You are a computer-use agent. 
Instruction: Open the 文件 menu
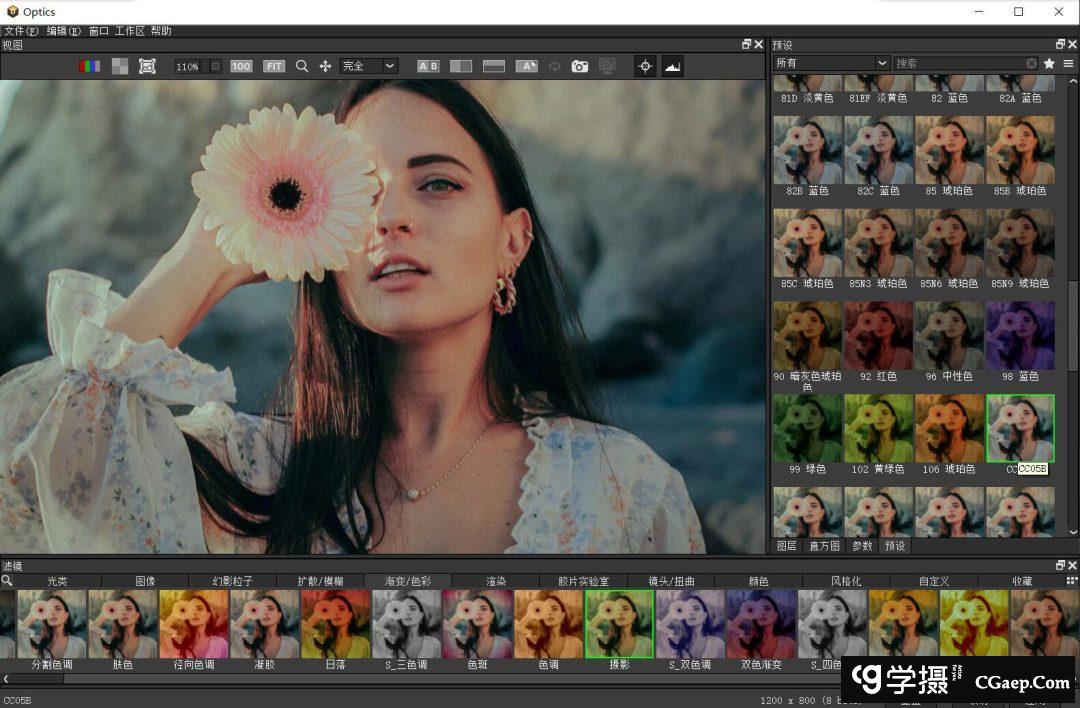pyautogui.click(x=20, y=31)
